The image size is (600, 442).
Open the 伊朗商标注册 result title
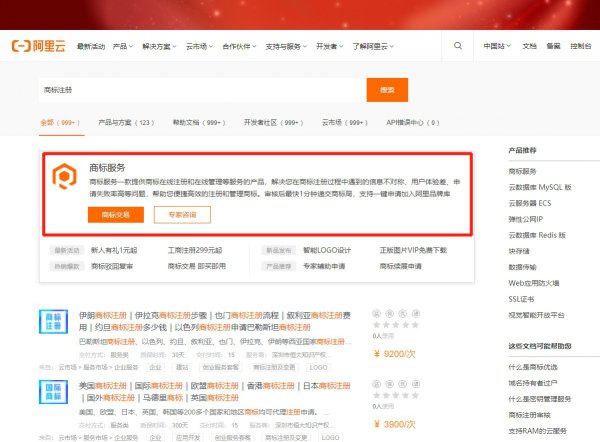215,321
